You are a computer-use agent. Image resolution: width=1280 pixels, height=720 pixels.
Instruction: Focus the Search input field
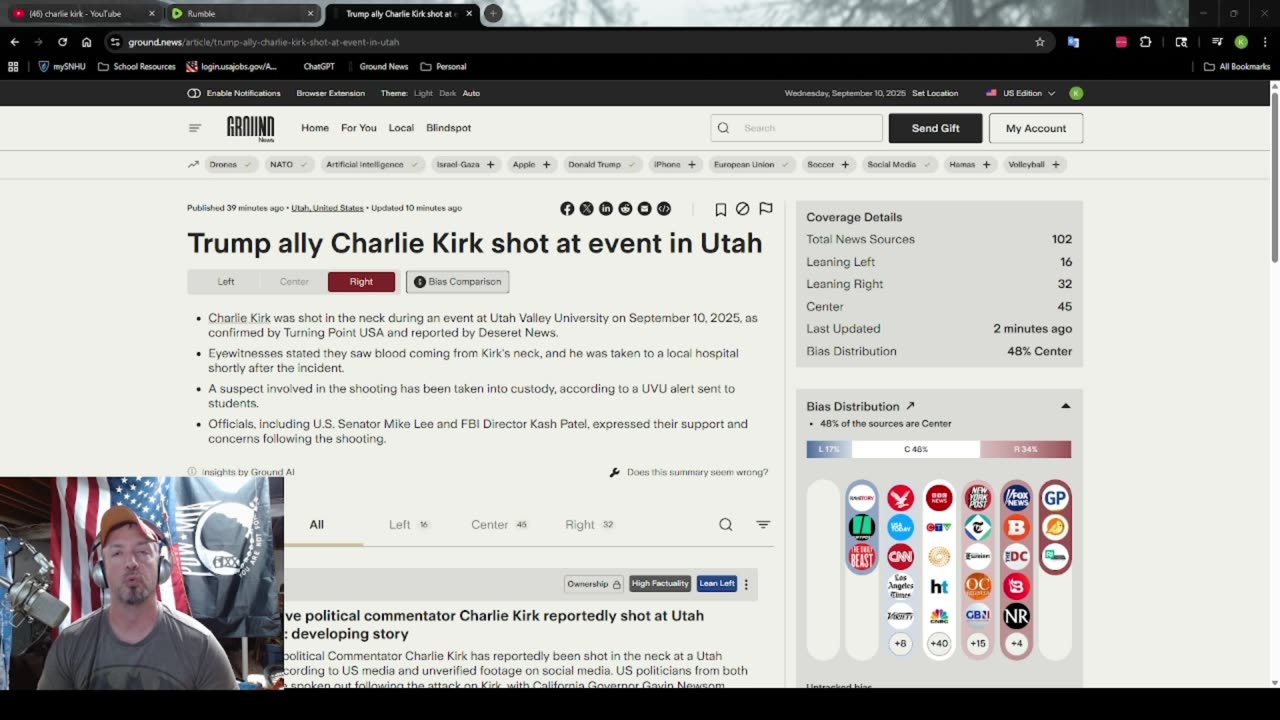797,128
